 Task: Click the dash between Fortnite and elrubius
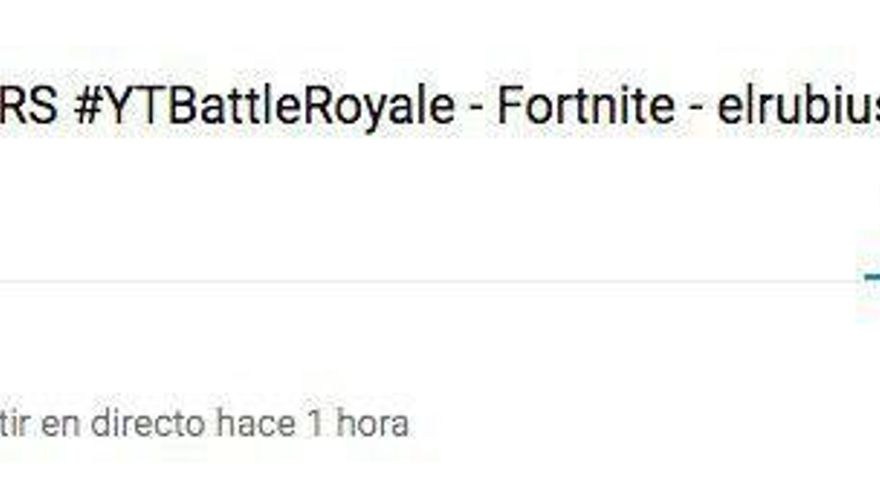coord(696,109)
